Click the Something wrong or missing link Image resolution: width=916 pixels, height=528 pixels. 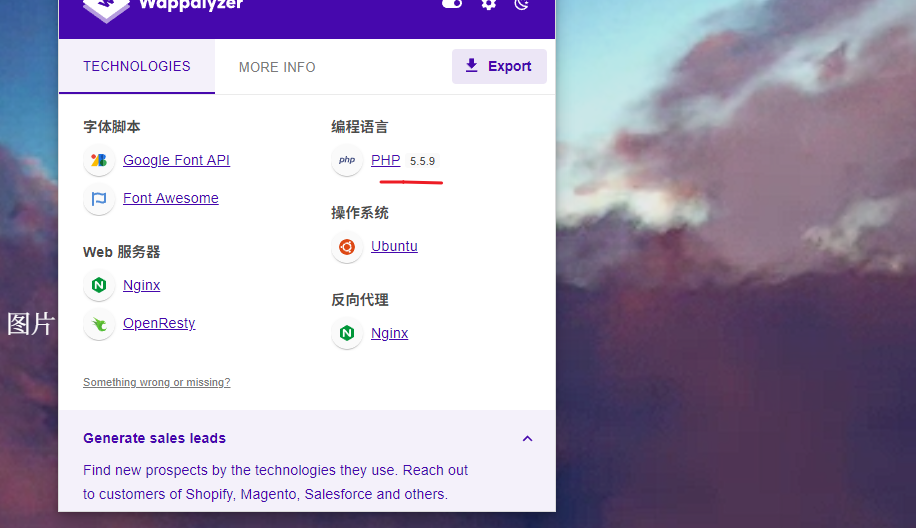coord(157,382)
